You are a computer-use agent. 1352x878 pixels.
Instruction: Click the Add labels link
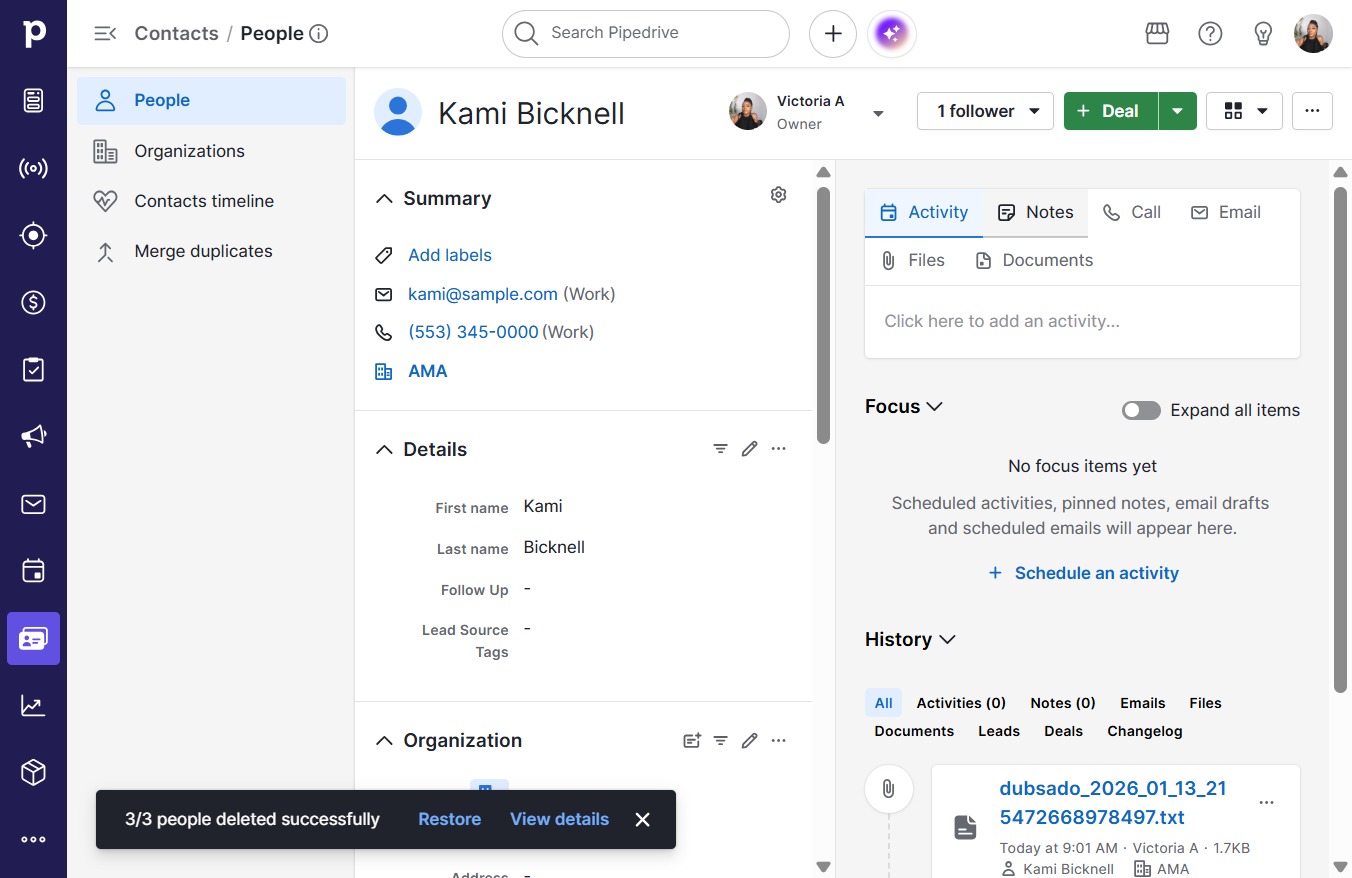[x=450, y=255]
